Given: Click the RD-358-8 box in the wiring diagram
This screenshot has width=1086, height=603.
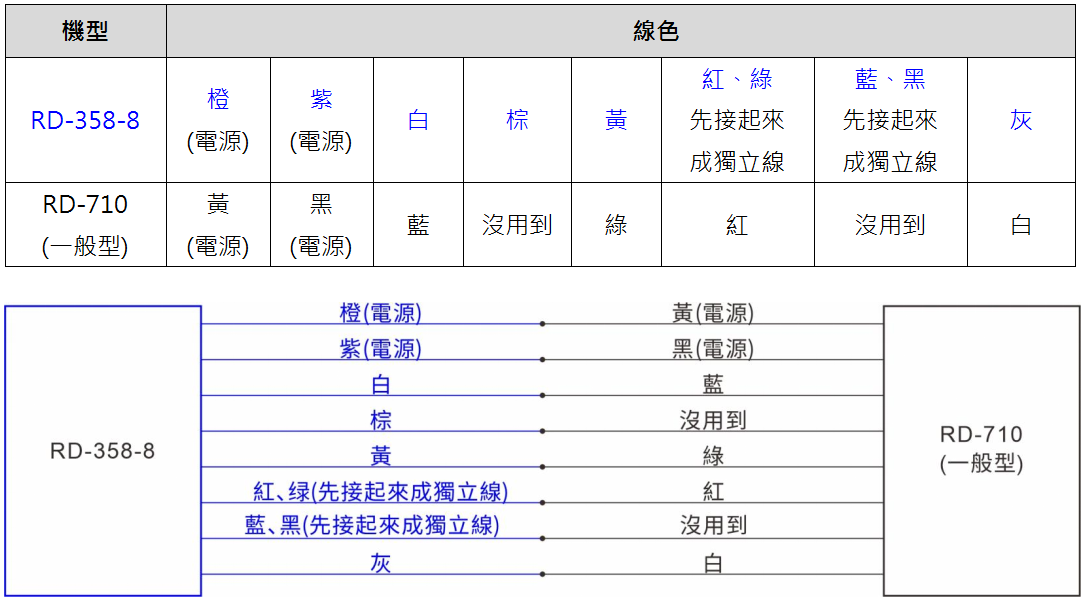Looking at the screenshot, I should click(x=103, y=451).
